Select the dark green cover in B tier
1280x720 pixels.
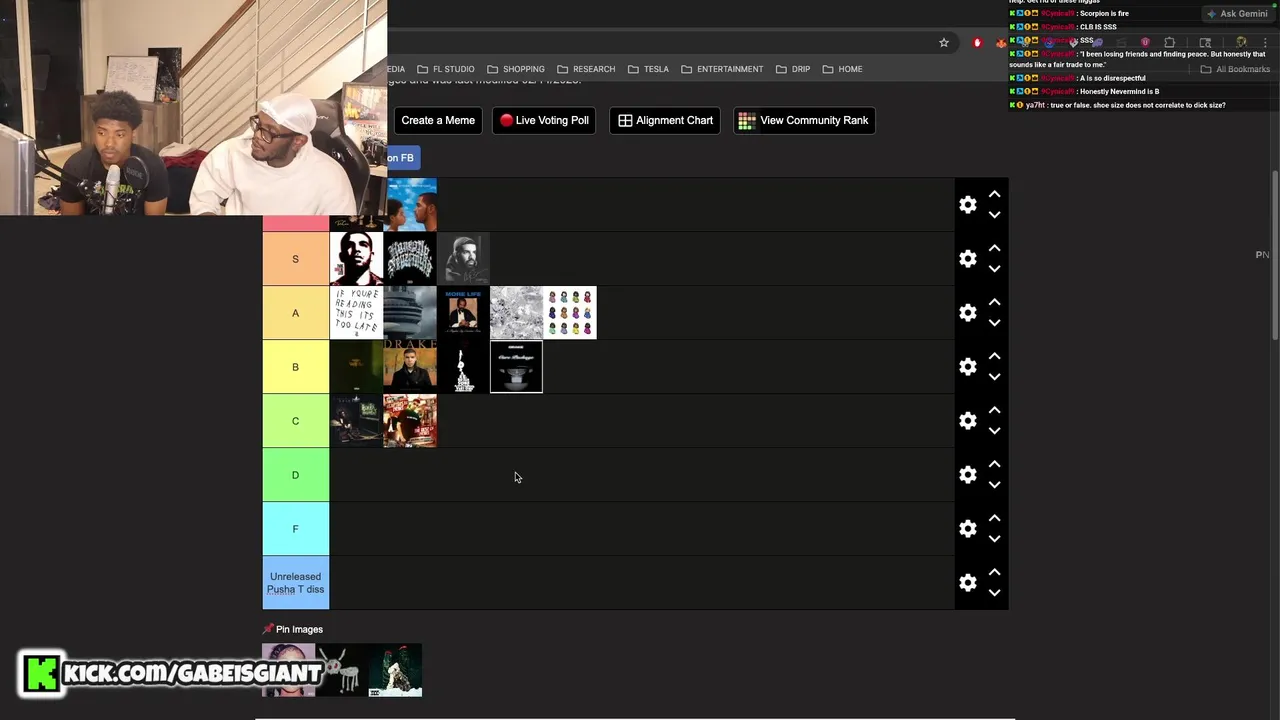pos(356,367)
